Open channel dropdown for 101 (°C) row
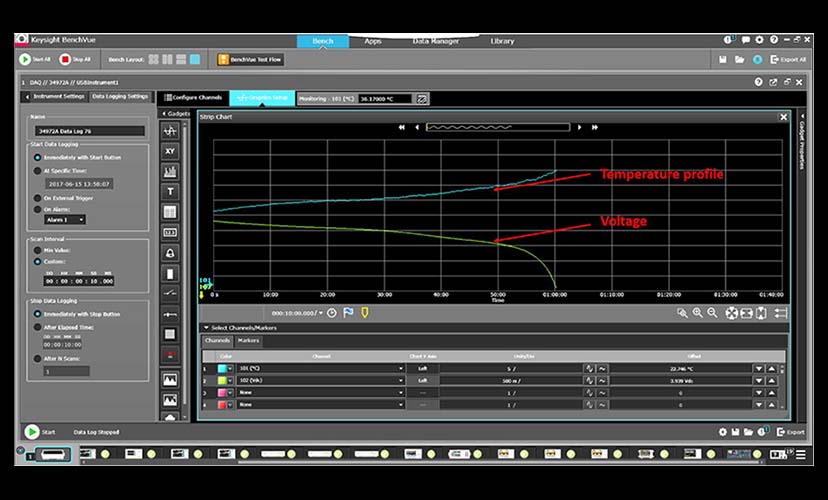Image resolution: width=828 pixels, height=500 pixels. pyautogui.click(x=401, y=369)
